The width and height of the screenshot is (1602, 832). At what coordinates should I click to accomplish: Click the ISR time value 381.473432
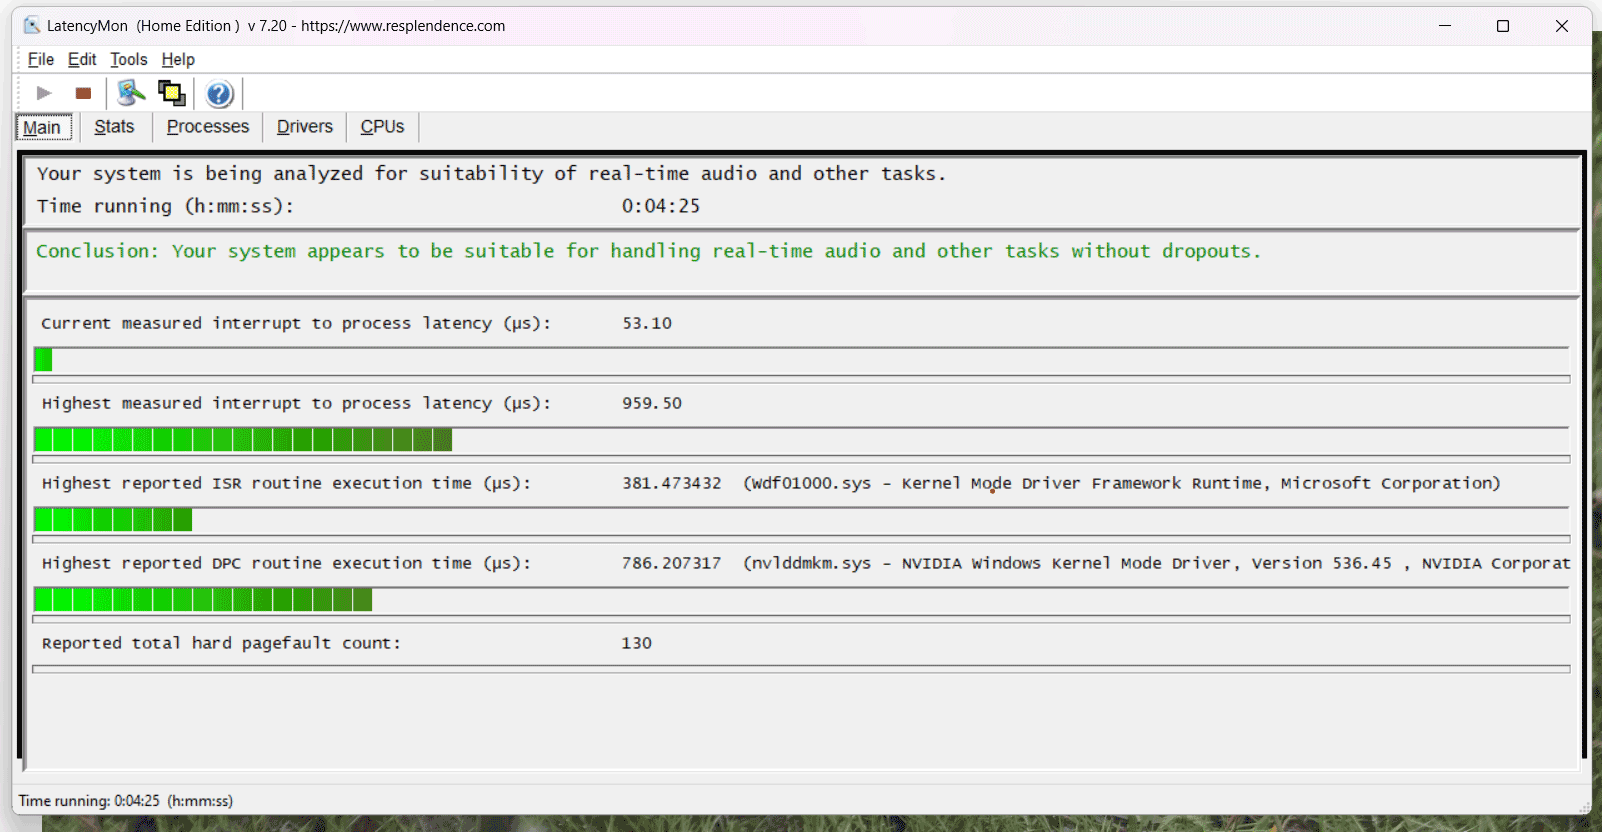coord(671,483)
